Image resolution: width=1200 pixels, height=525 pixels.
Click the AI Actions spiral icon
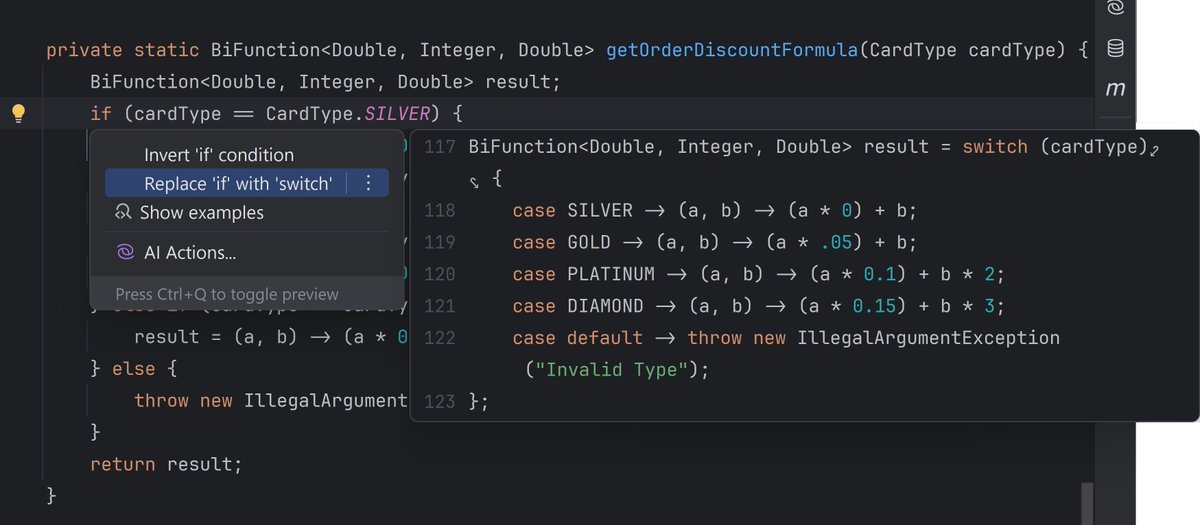125,253
